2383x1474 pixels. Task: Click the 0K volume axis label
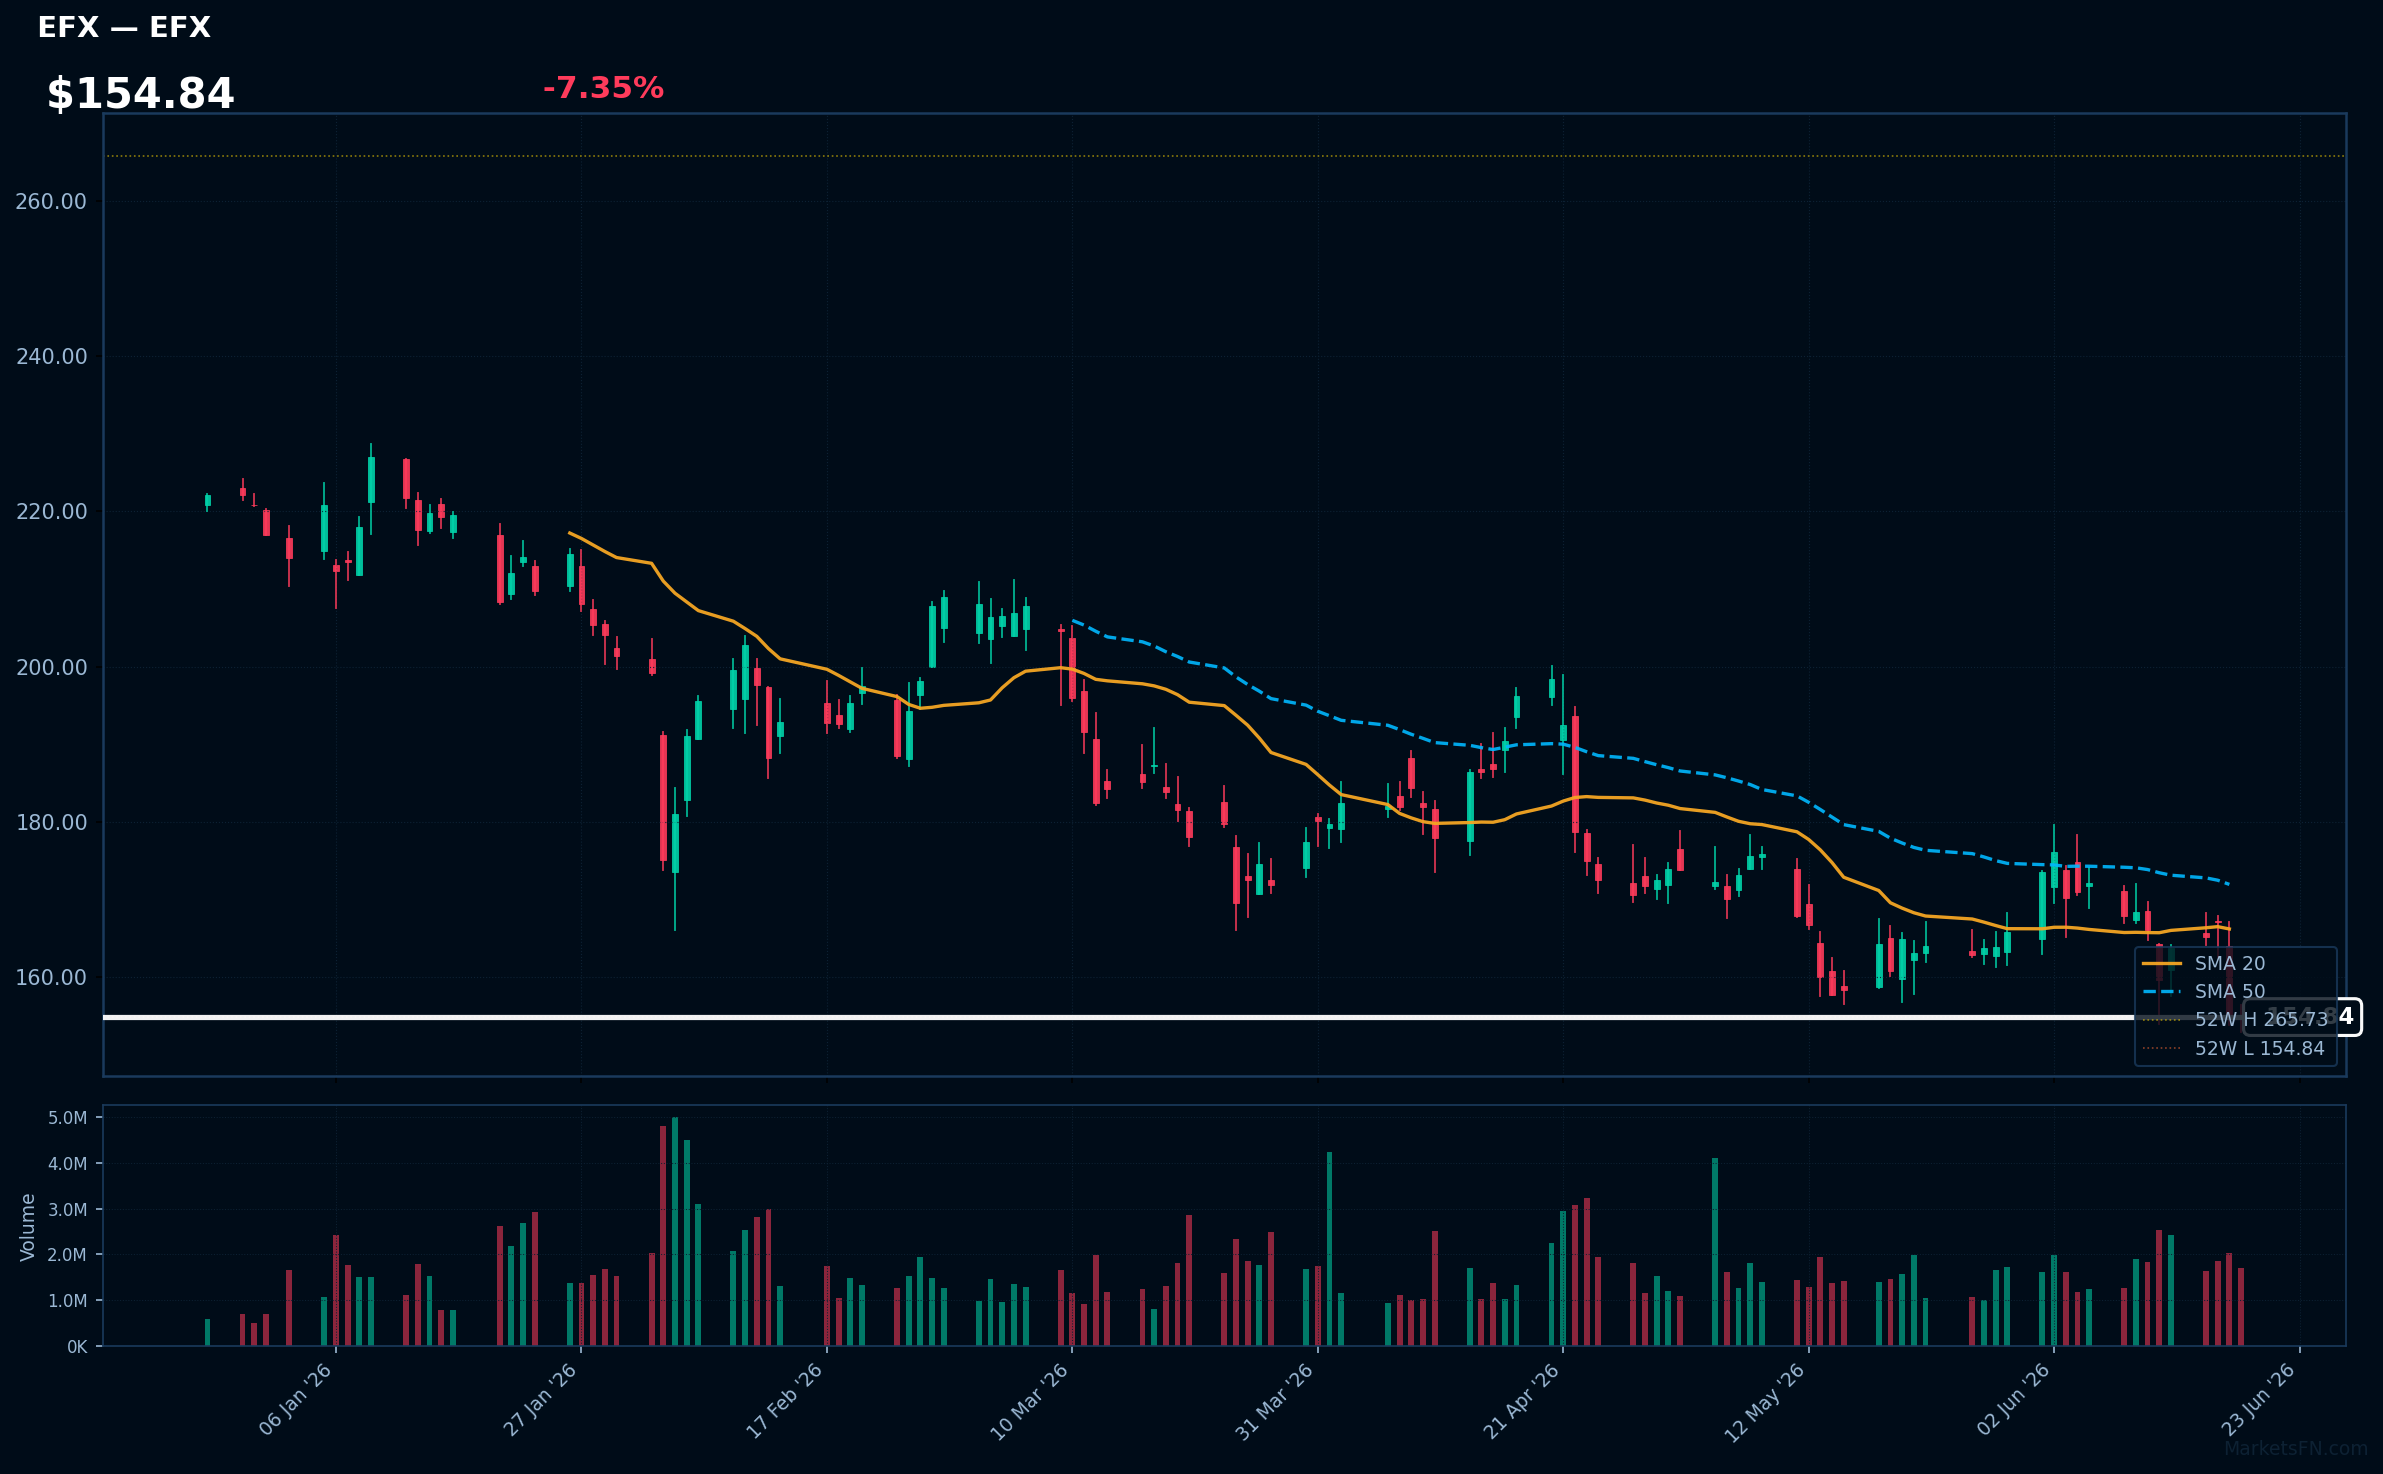(77, 1347)
